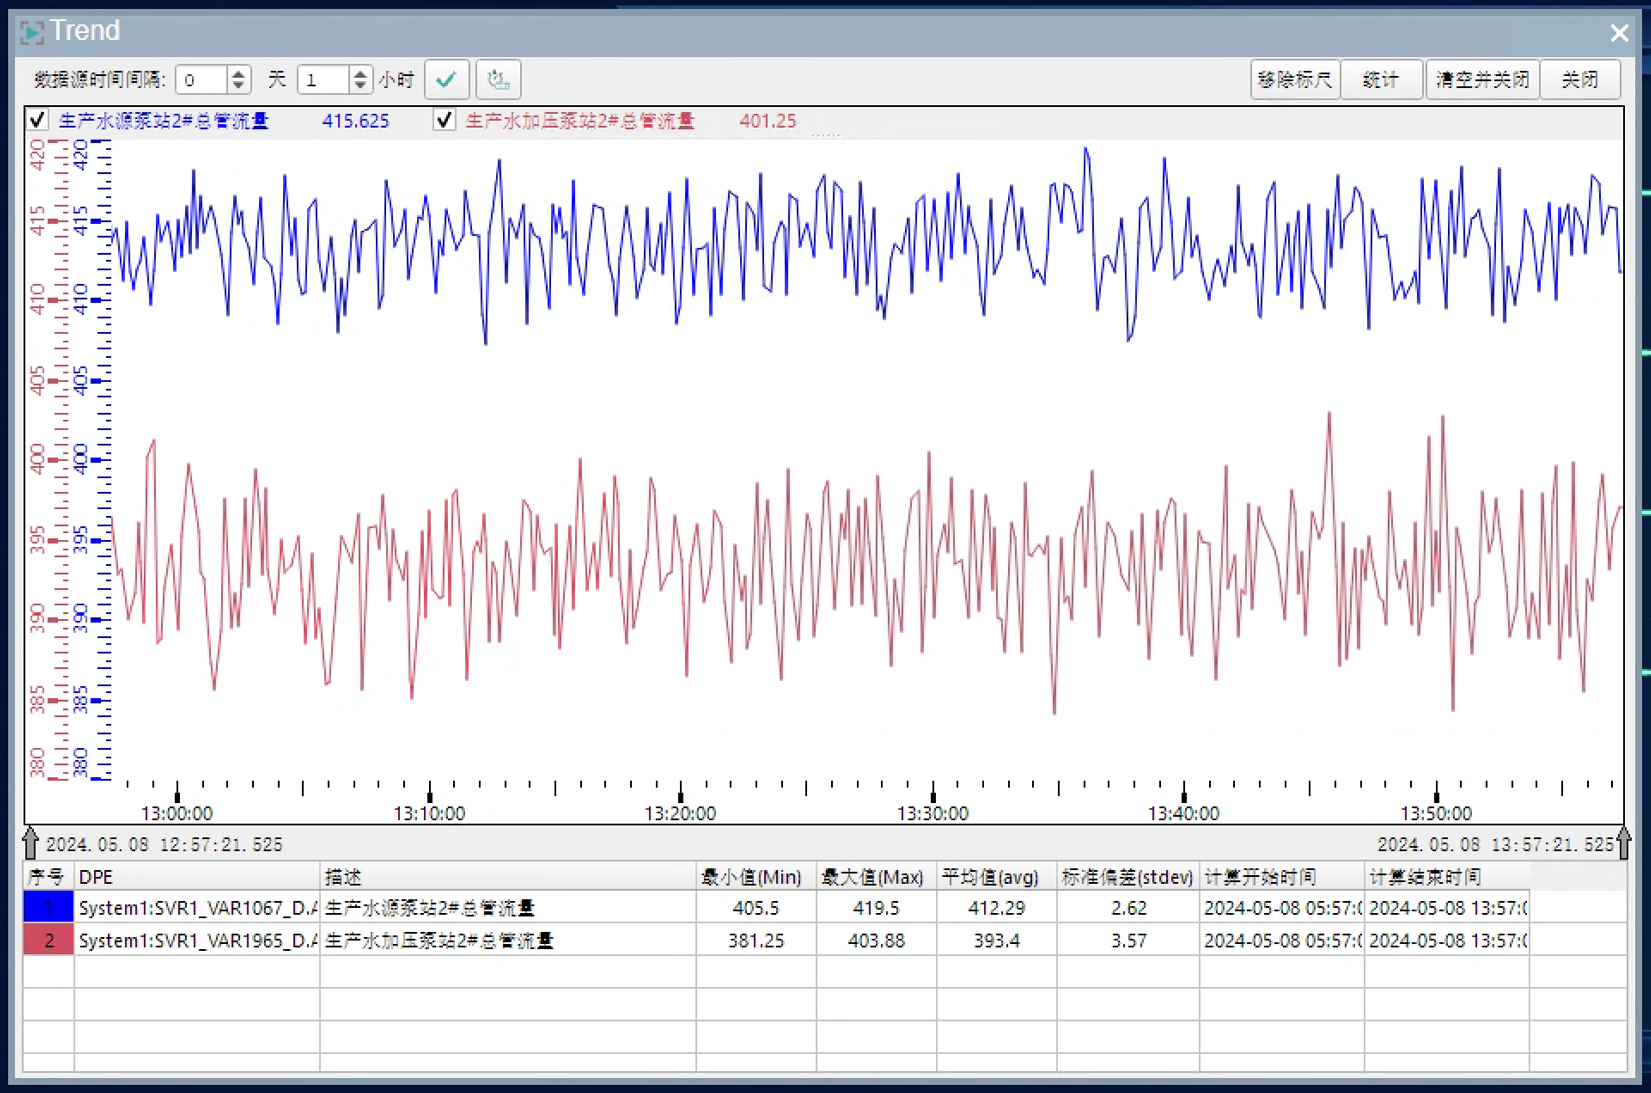This screenshot has width=1651, height=1093.
Task: Click the days input field
Action: pos(202,80)
